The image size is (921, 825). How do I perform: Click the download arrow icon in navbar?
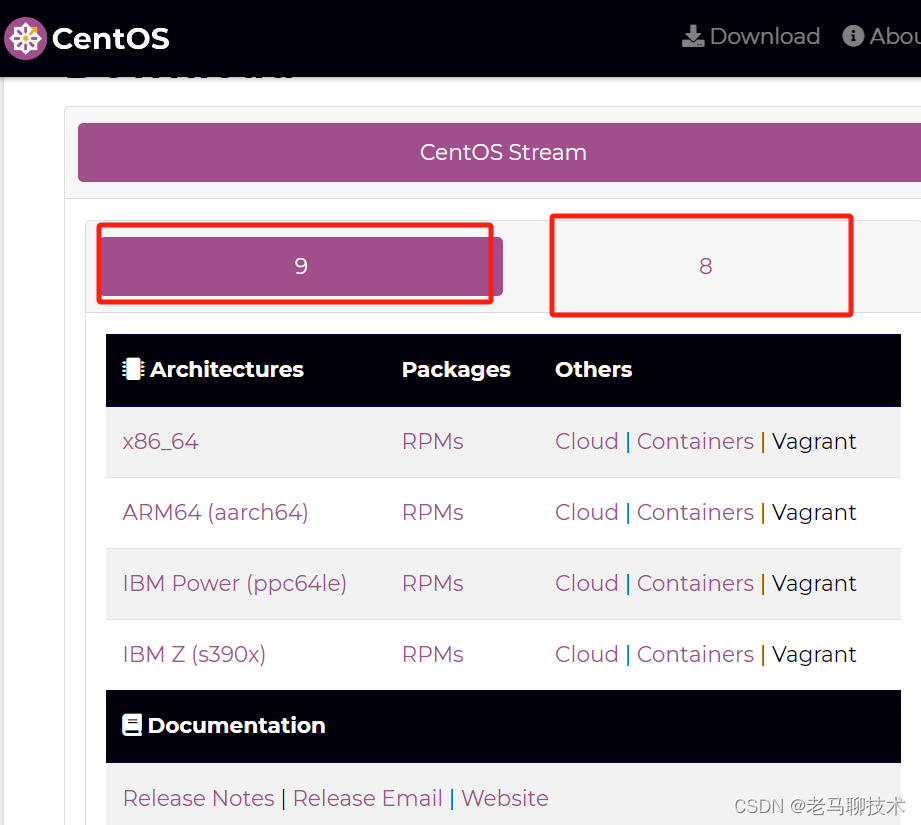point(693,36)
